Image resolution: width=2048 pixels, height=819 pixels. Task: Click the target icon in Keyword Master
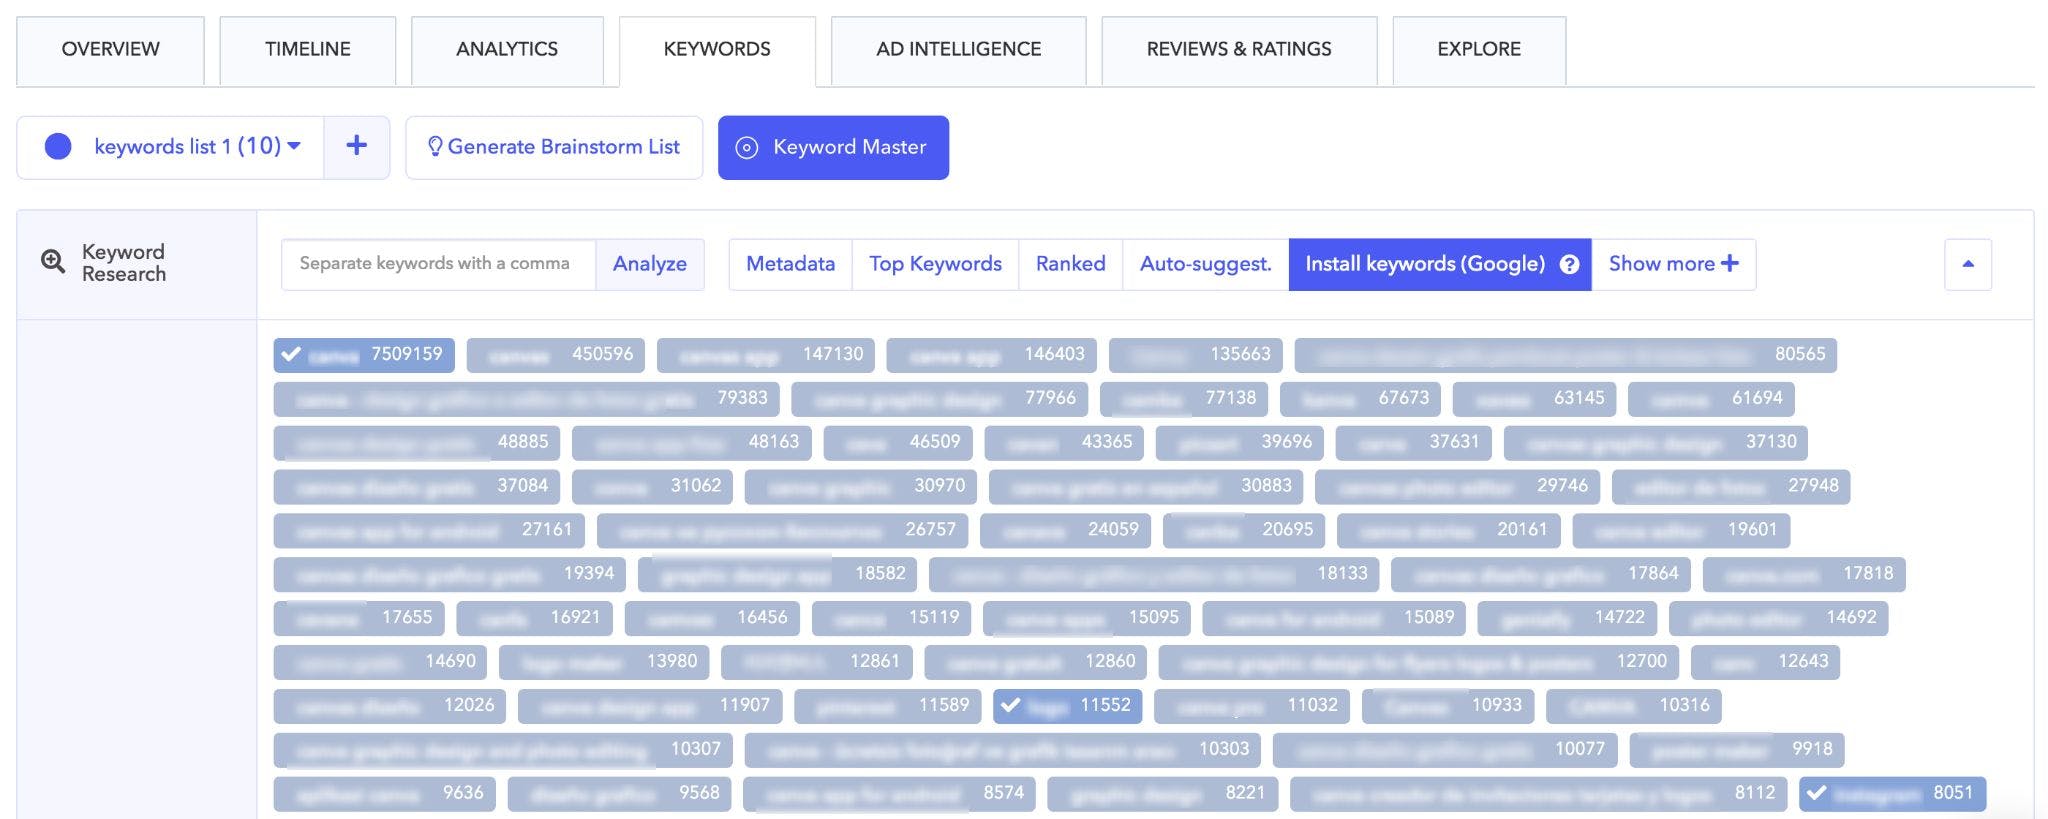click(x=746, y=148)
